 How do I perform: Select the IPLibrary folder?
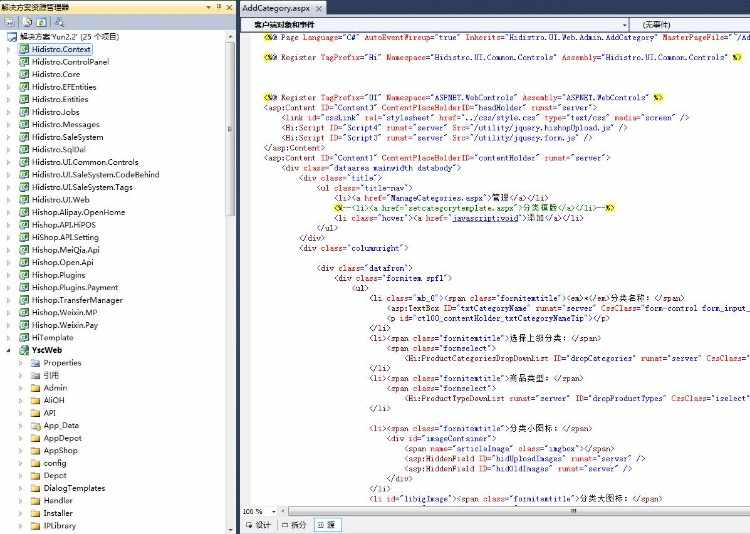coord(60,525)
